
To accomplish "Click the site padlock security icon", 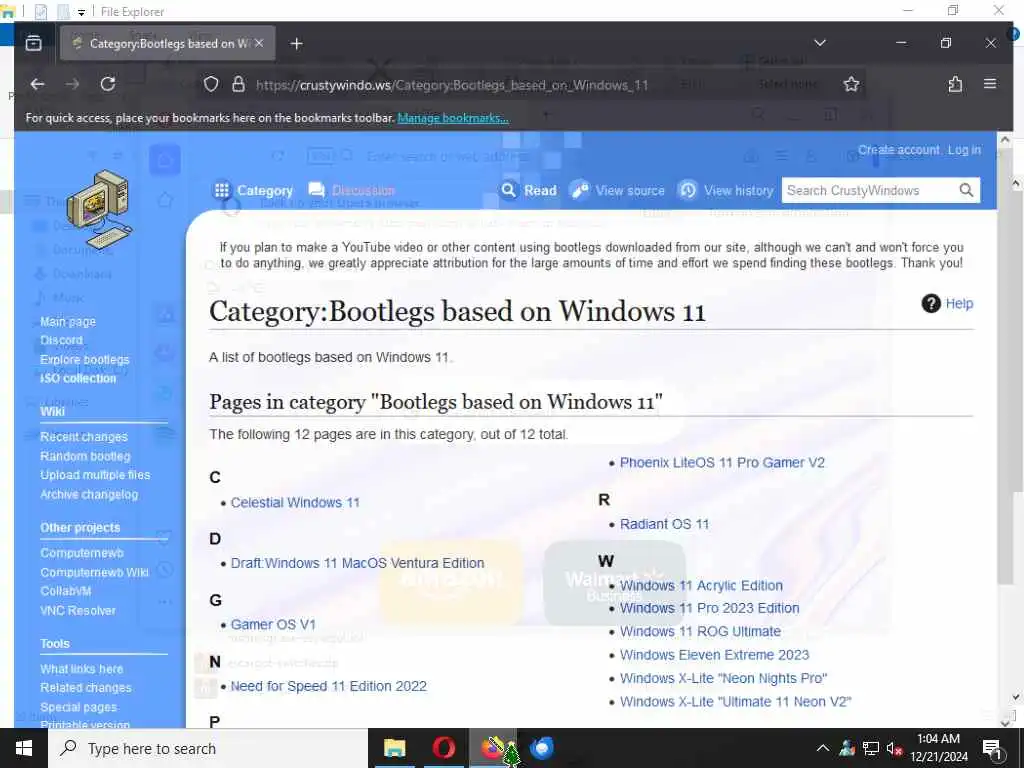I will 238,84.
